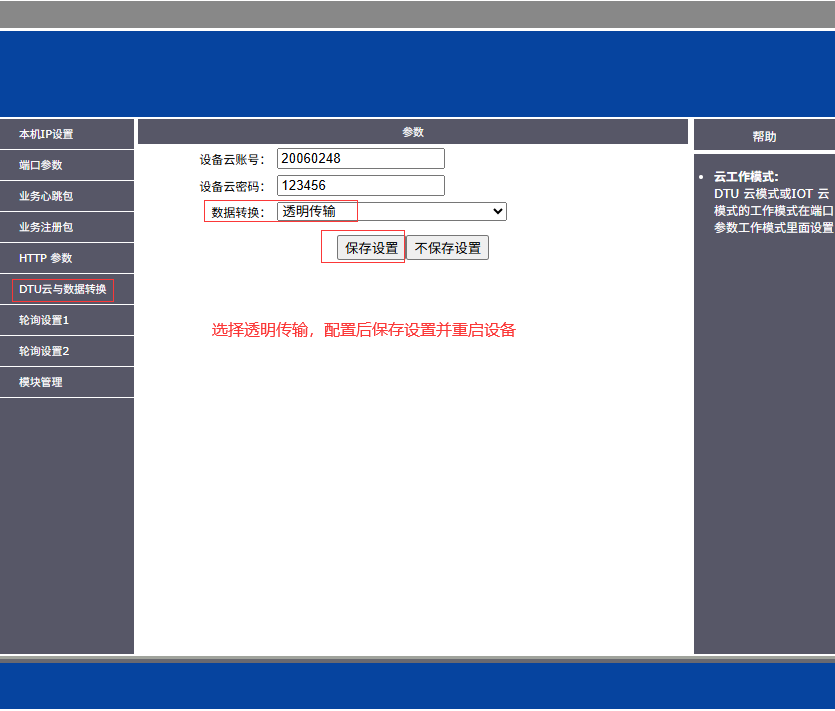Go to 端口参数 in the sidebar
Image resolution: width=835 pixels, height=711 pixels.
(x=40, y=165)
